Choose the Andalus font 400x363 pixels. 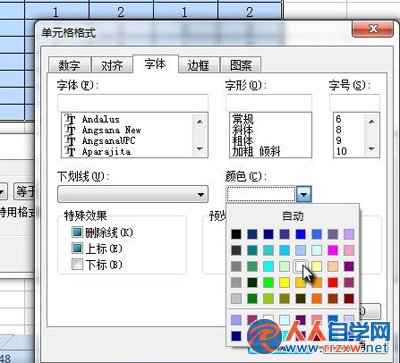100,119
